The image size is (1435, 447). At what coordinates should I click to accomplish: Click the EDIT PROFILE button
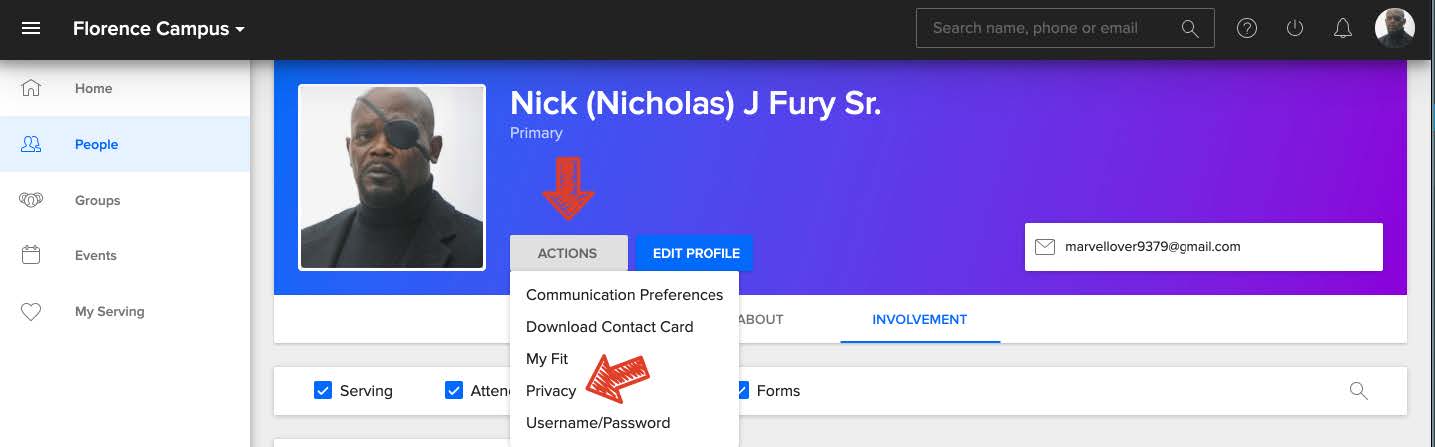click(x=696, y=253)
